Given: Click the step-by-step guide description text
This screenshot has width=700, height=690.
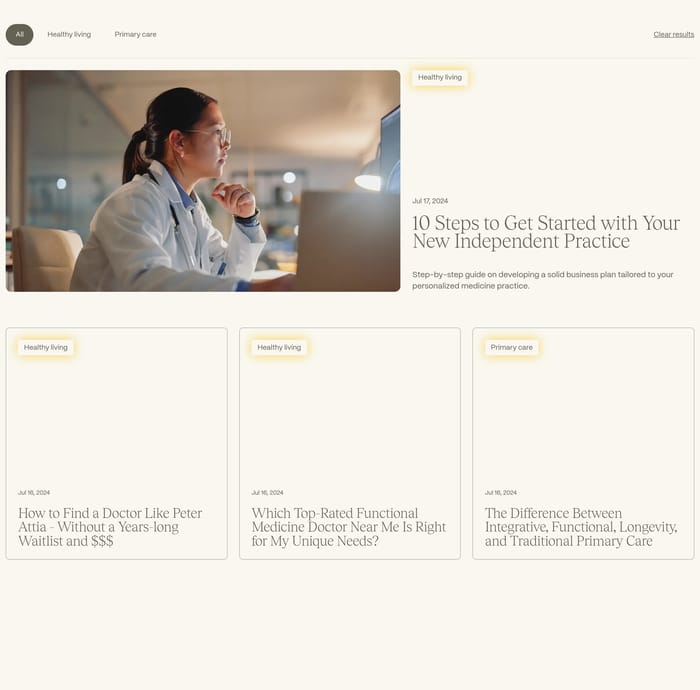Looking at the screenshot, I should (542, 280).
